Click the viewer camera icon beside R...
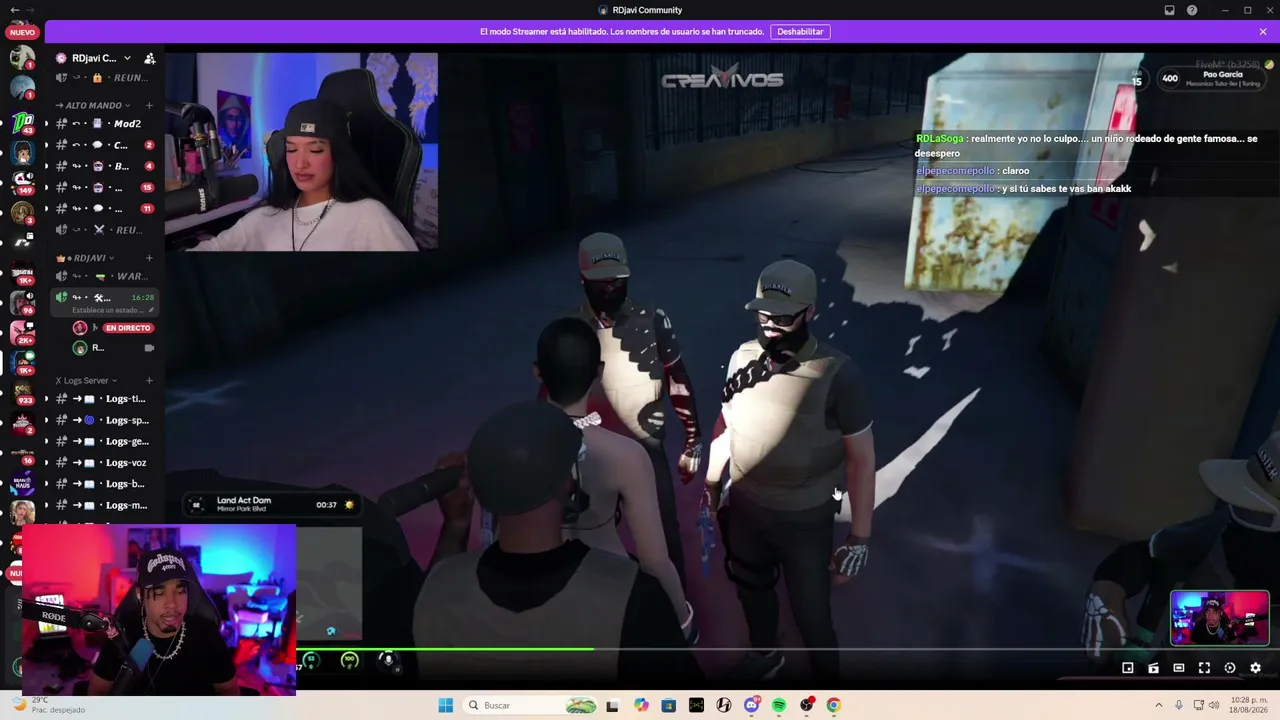This screenshot has width=1280, height=720. point(149,348)
